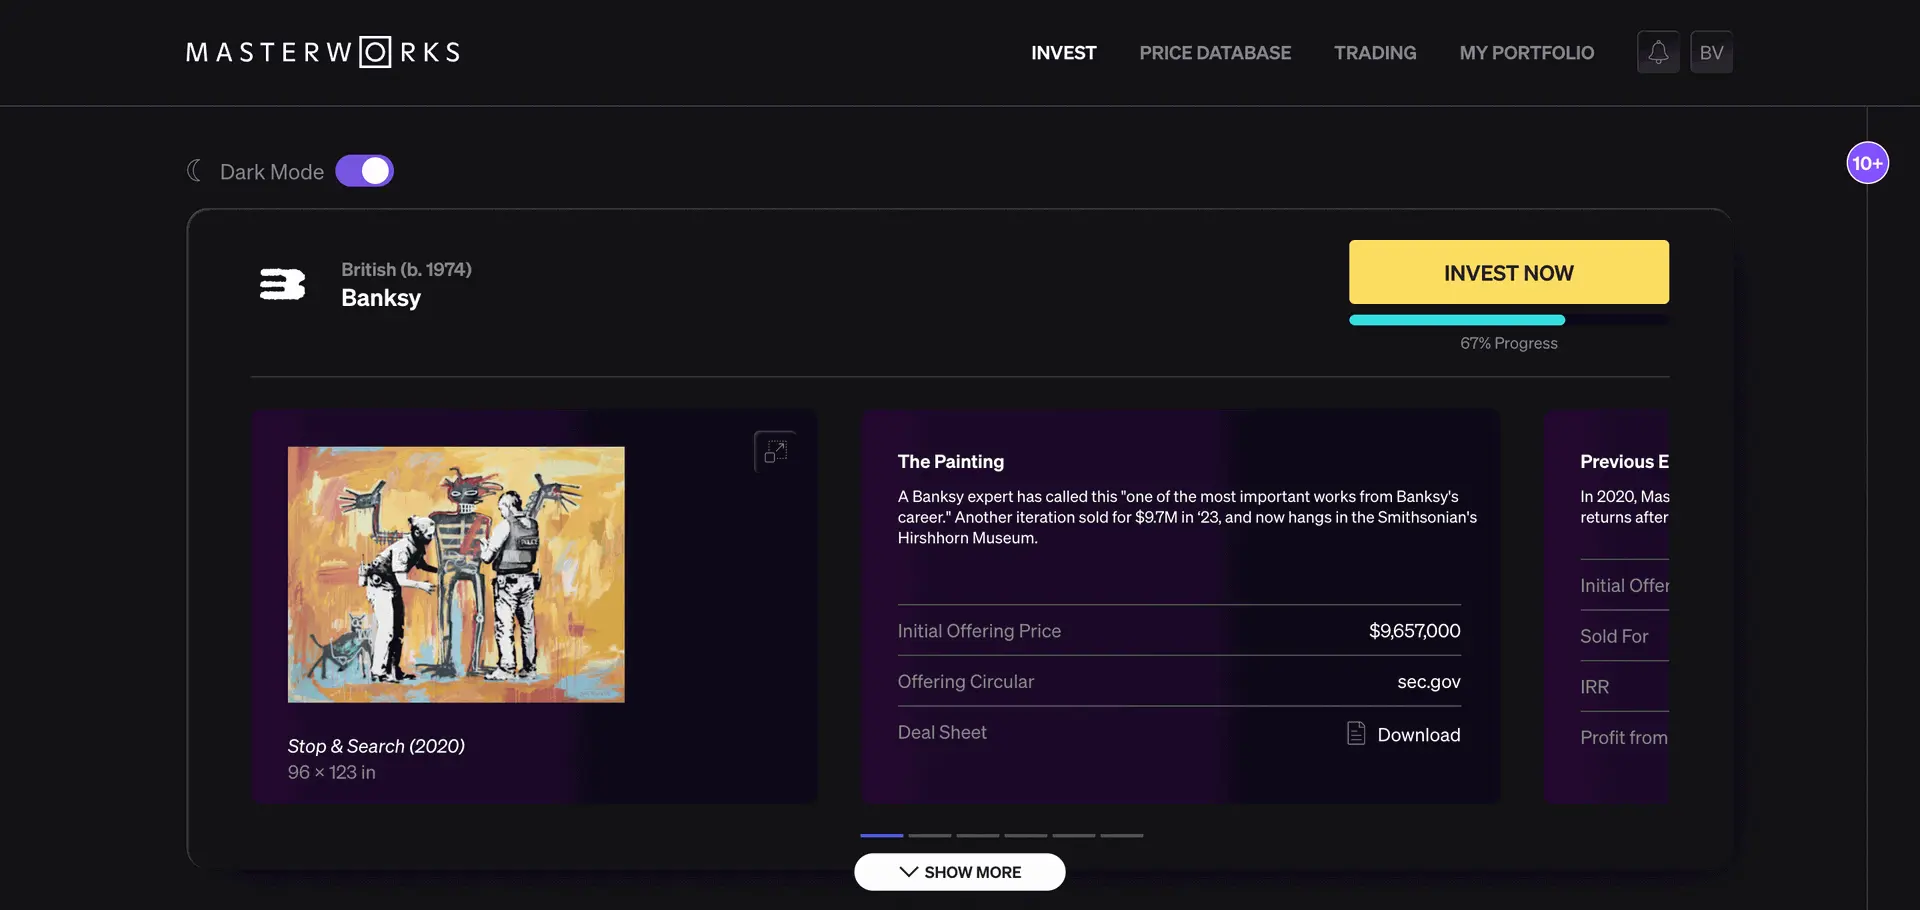
Task: Open the Stop & Search painting thumbnail
Action: pos(456,574)
